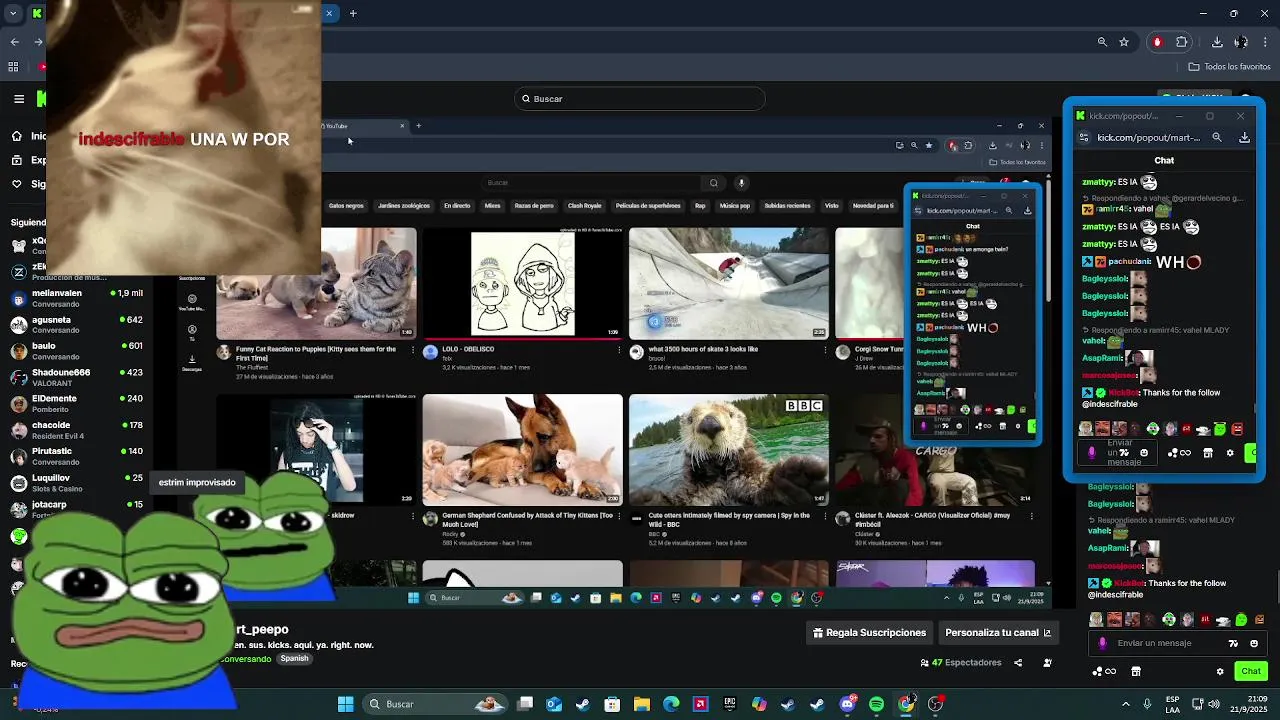Open the shop icon in popout chat window

click(x=1207, y=453)
